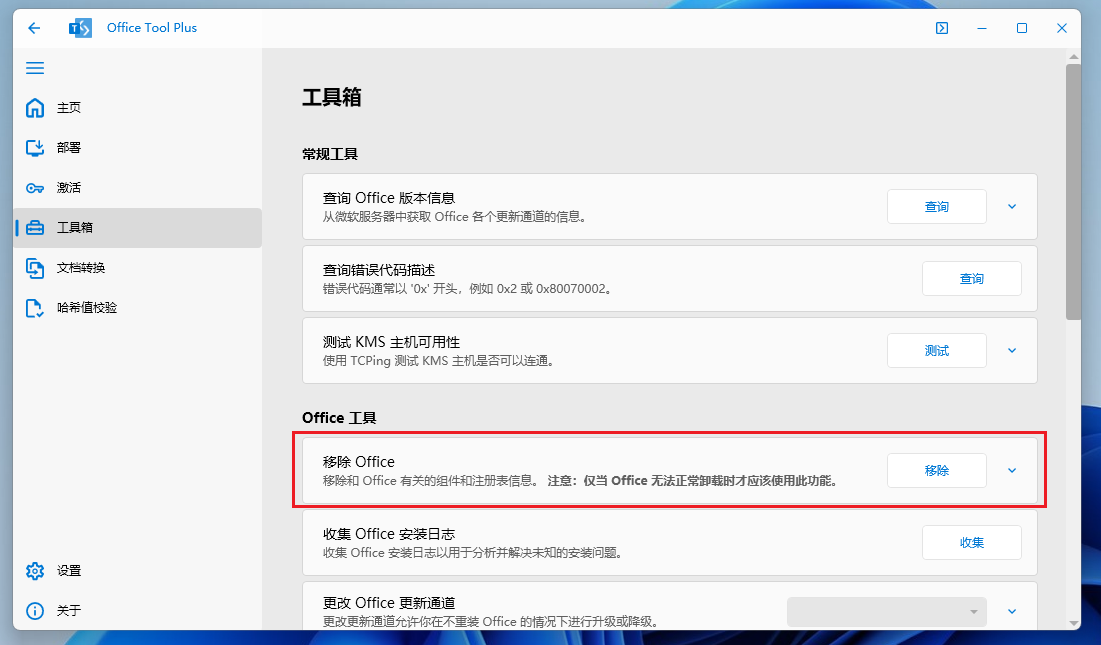This screenshot has width=1101, height=645.
Task: Click the Office 工具 section heading
Action: pos(339,418)
